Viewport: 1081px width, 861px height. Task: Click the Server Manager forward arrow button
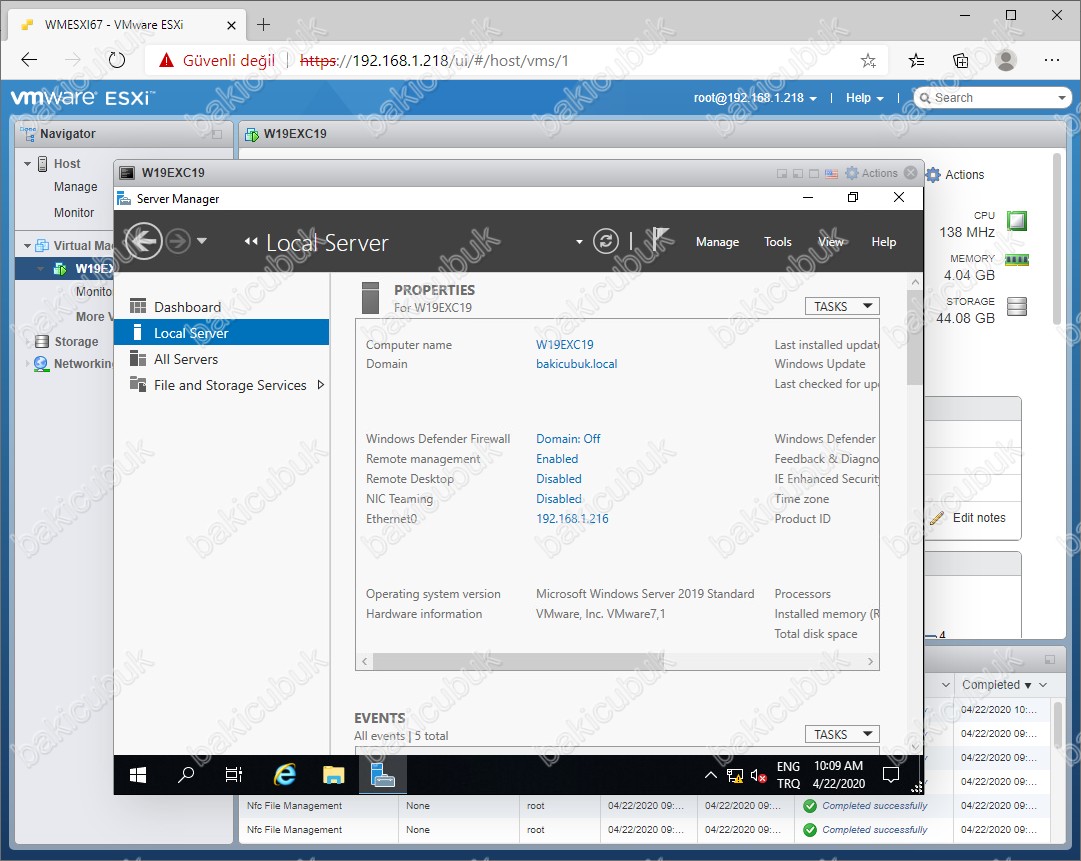point(178,241)
